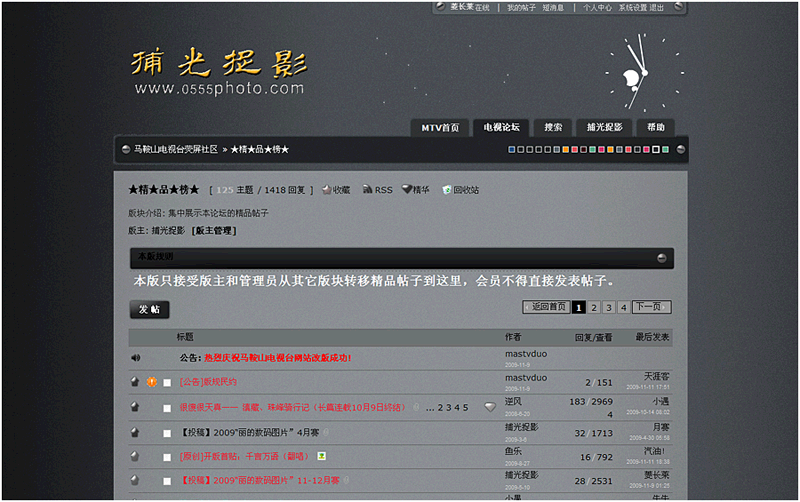The height and width of the screenshot is (502, 800).
Task: Click the orange sticky icon beside 版规民约
Action: coord(152,382)
